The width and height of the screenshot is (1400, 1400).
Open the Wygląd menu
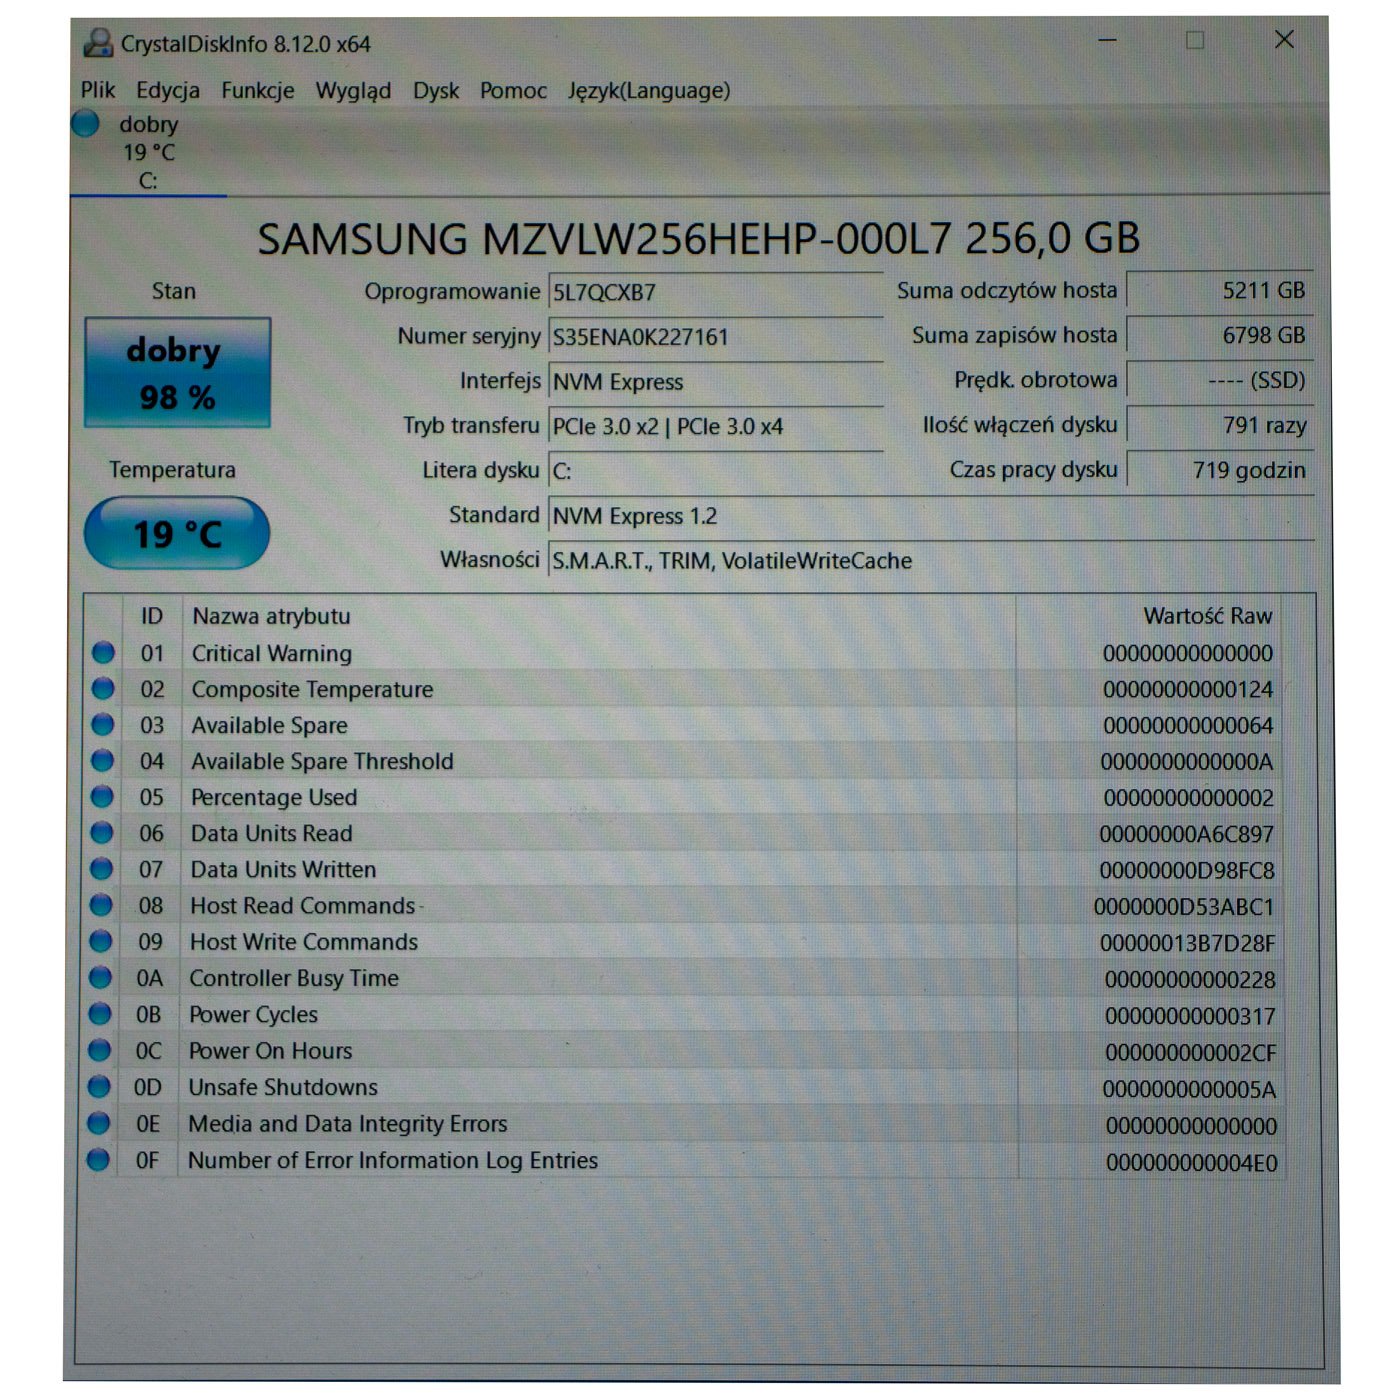[353, 91]
